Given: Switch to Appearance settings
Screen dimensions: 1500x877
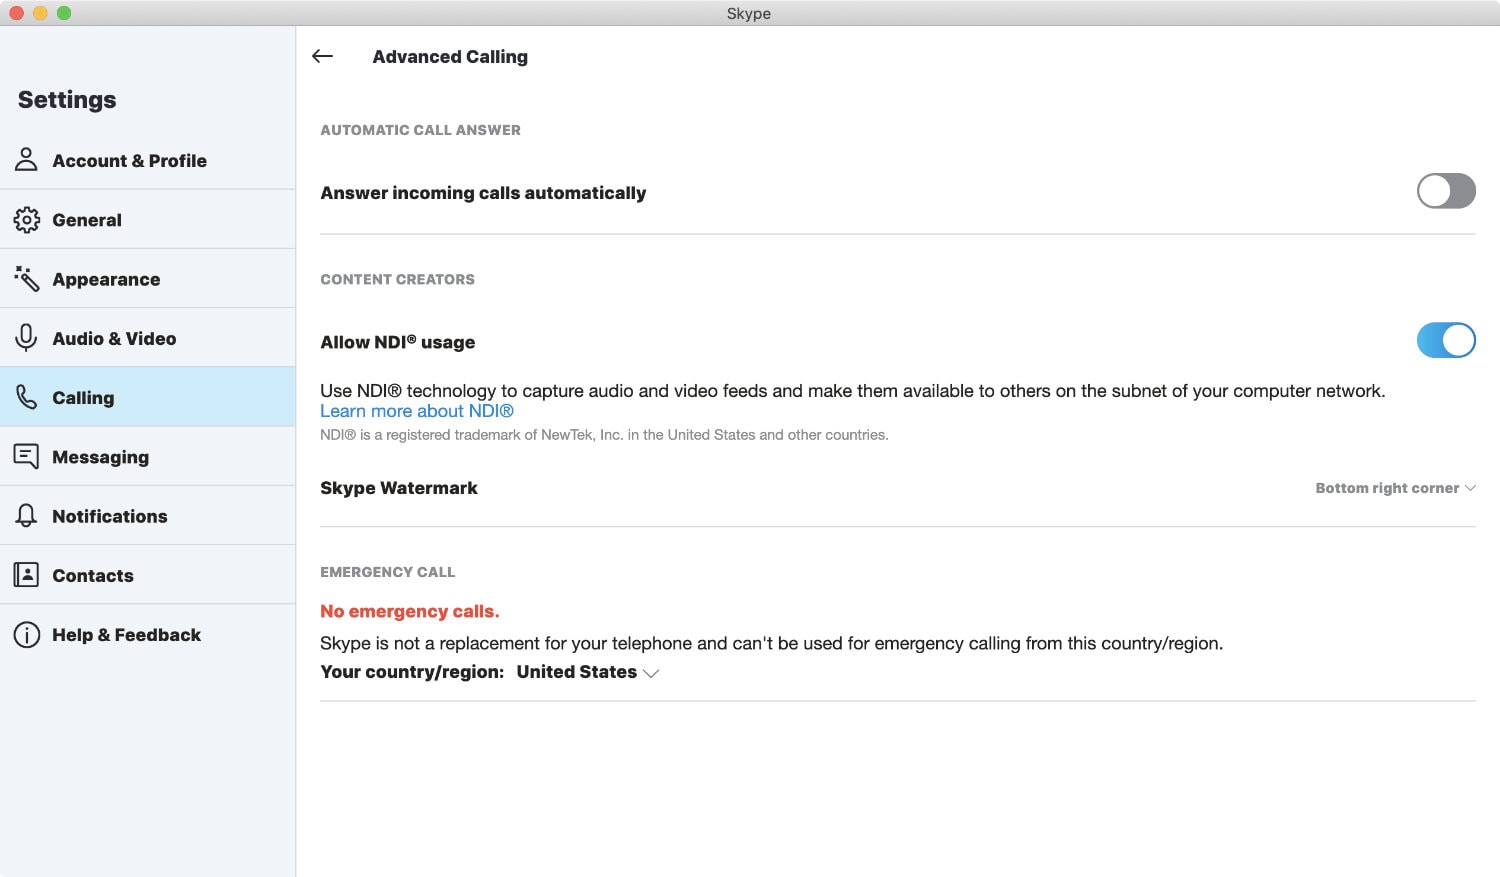Looking at the screenshot, I should [148, 278].
